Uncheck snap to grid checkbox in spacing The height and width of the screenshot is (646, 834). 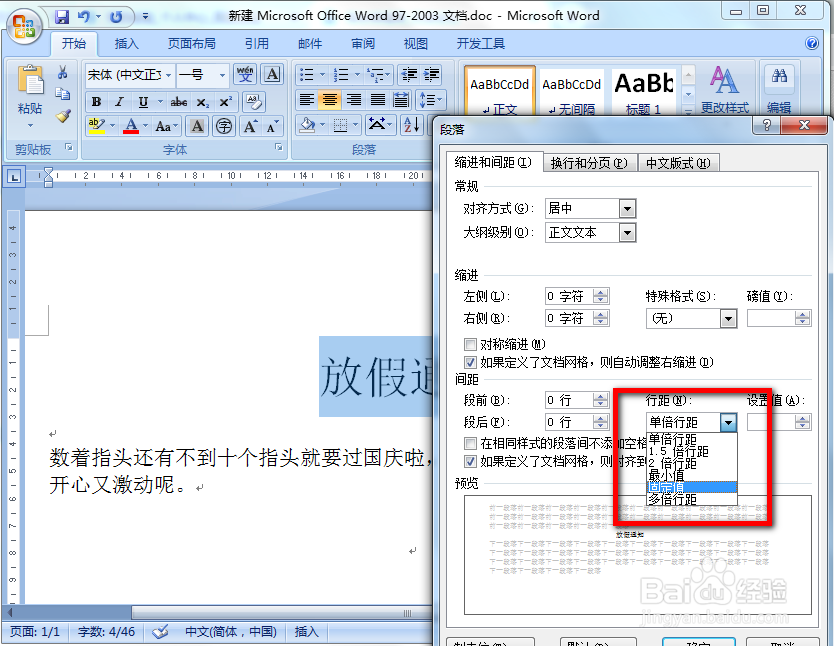tap(470, 461)
